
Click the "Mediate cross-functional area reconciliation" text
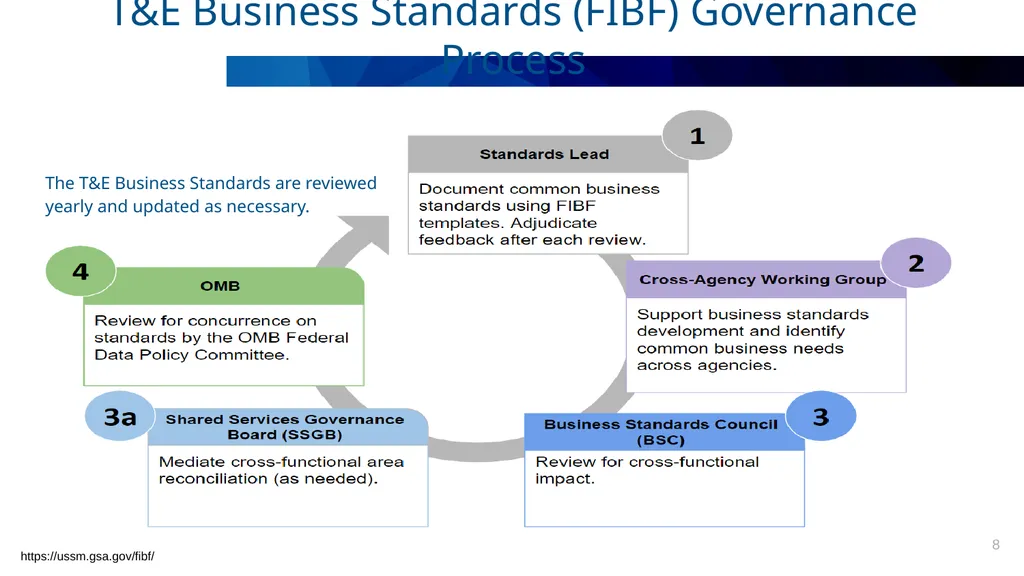[281, 470]
